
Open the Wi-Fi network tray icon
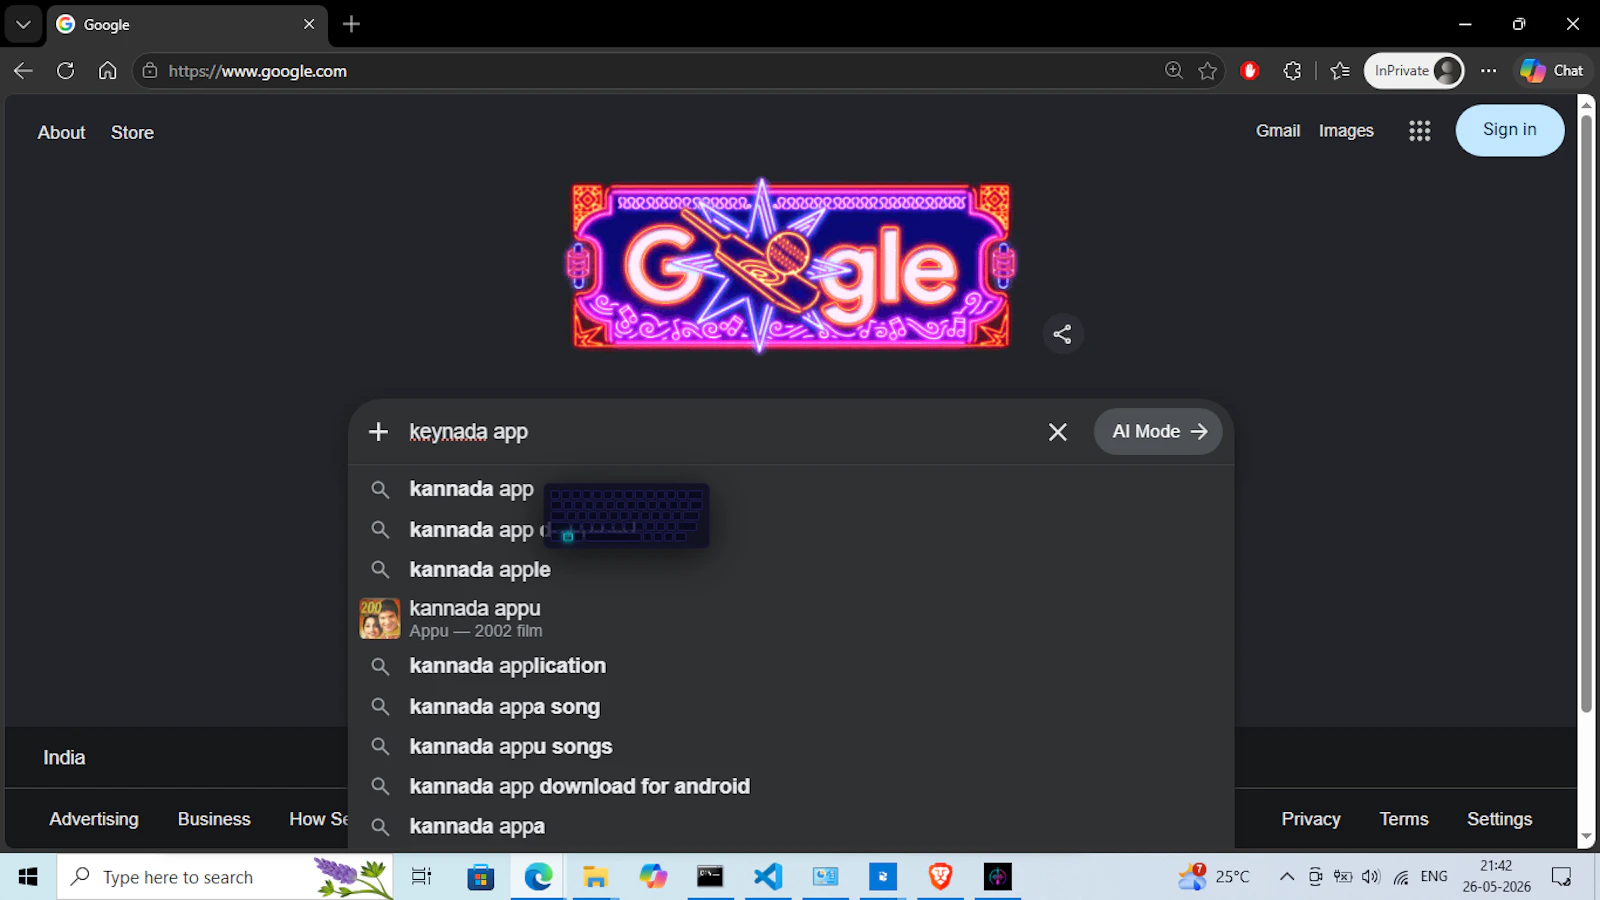[1401, 877]
